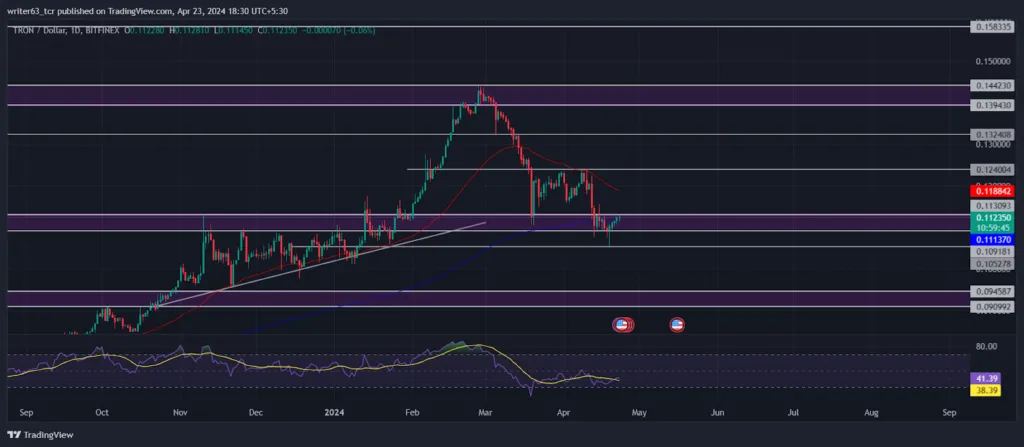1024x447 pixels.
Task: Click the May label on the time axis
Action: tap(639, 413)
